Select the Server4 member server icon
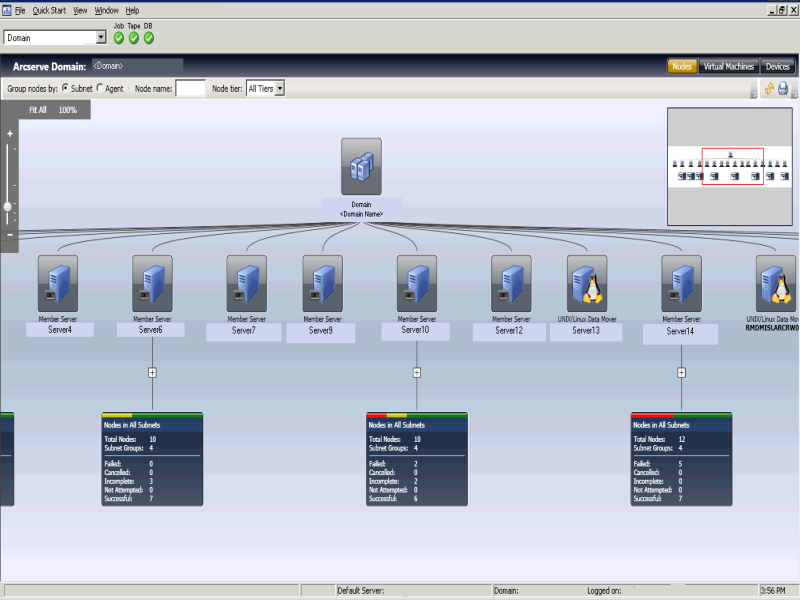The image size is (800, 600). coord(58,283)
